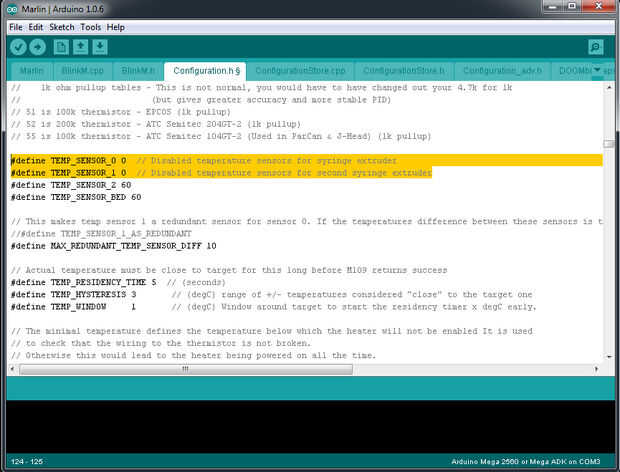The height and width of the screenshot is (472, 620).
Task: Click comment 'Otherwise this would lead' line
Action: point(193,355)
